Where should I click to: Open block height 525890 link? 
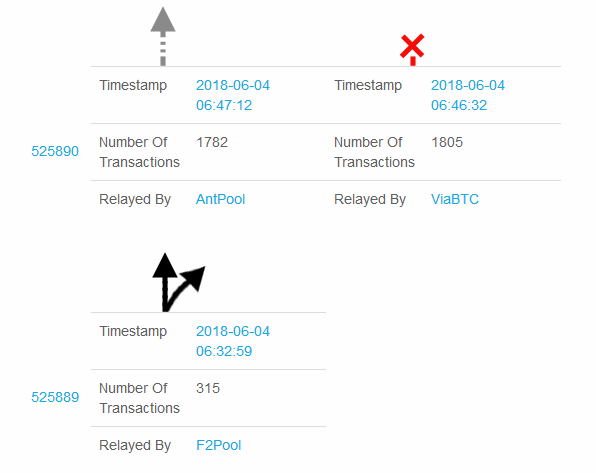[x=55, y=151]
